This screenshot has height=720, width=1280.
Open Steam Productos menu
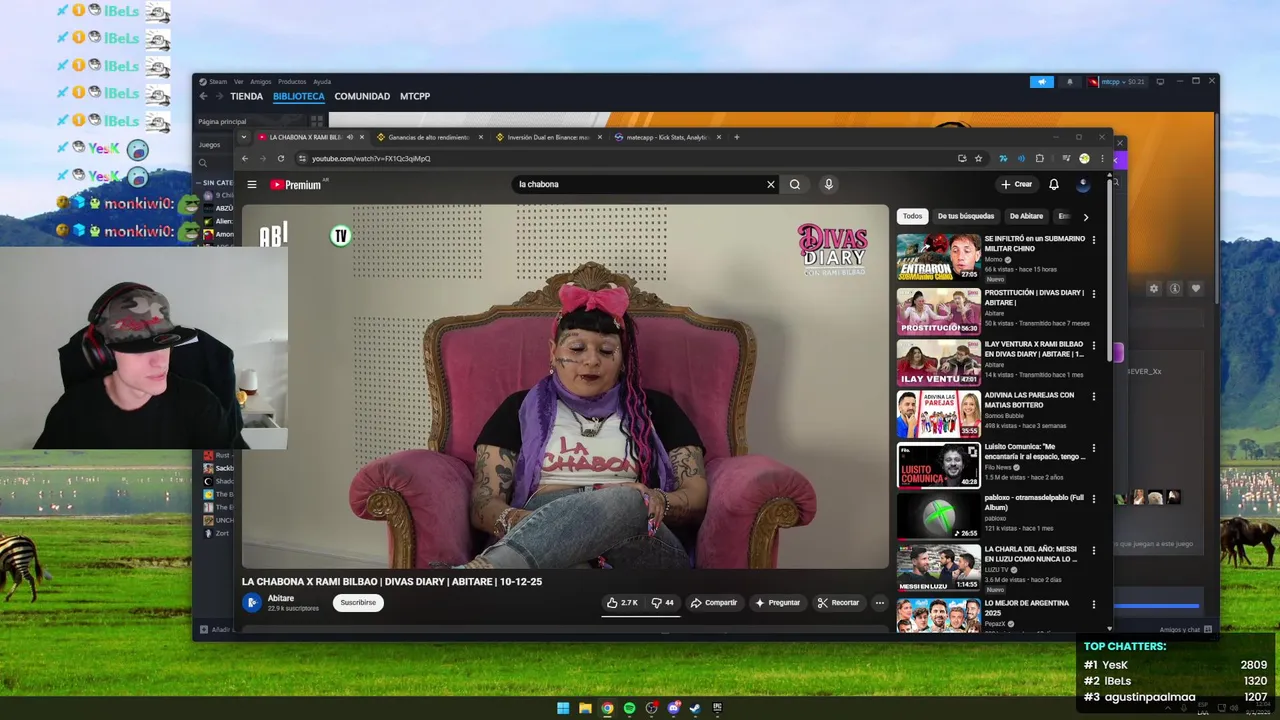292,82
